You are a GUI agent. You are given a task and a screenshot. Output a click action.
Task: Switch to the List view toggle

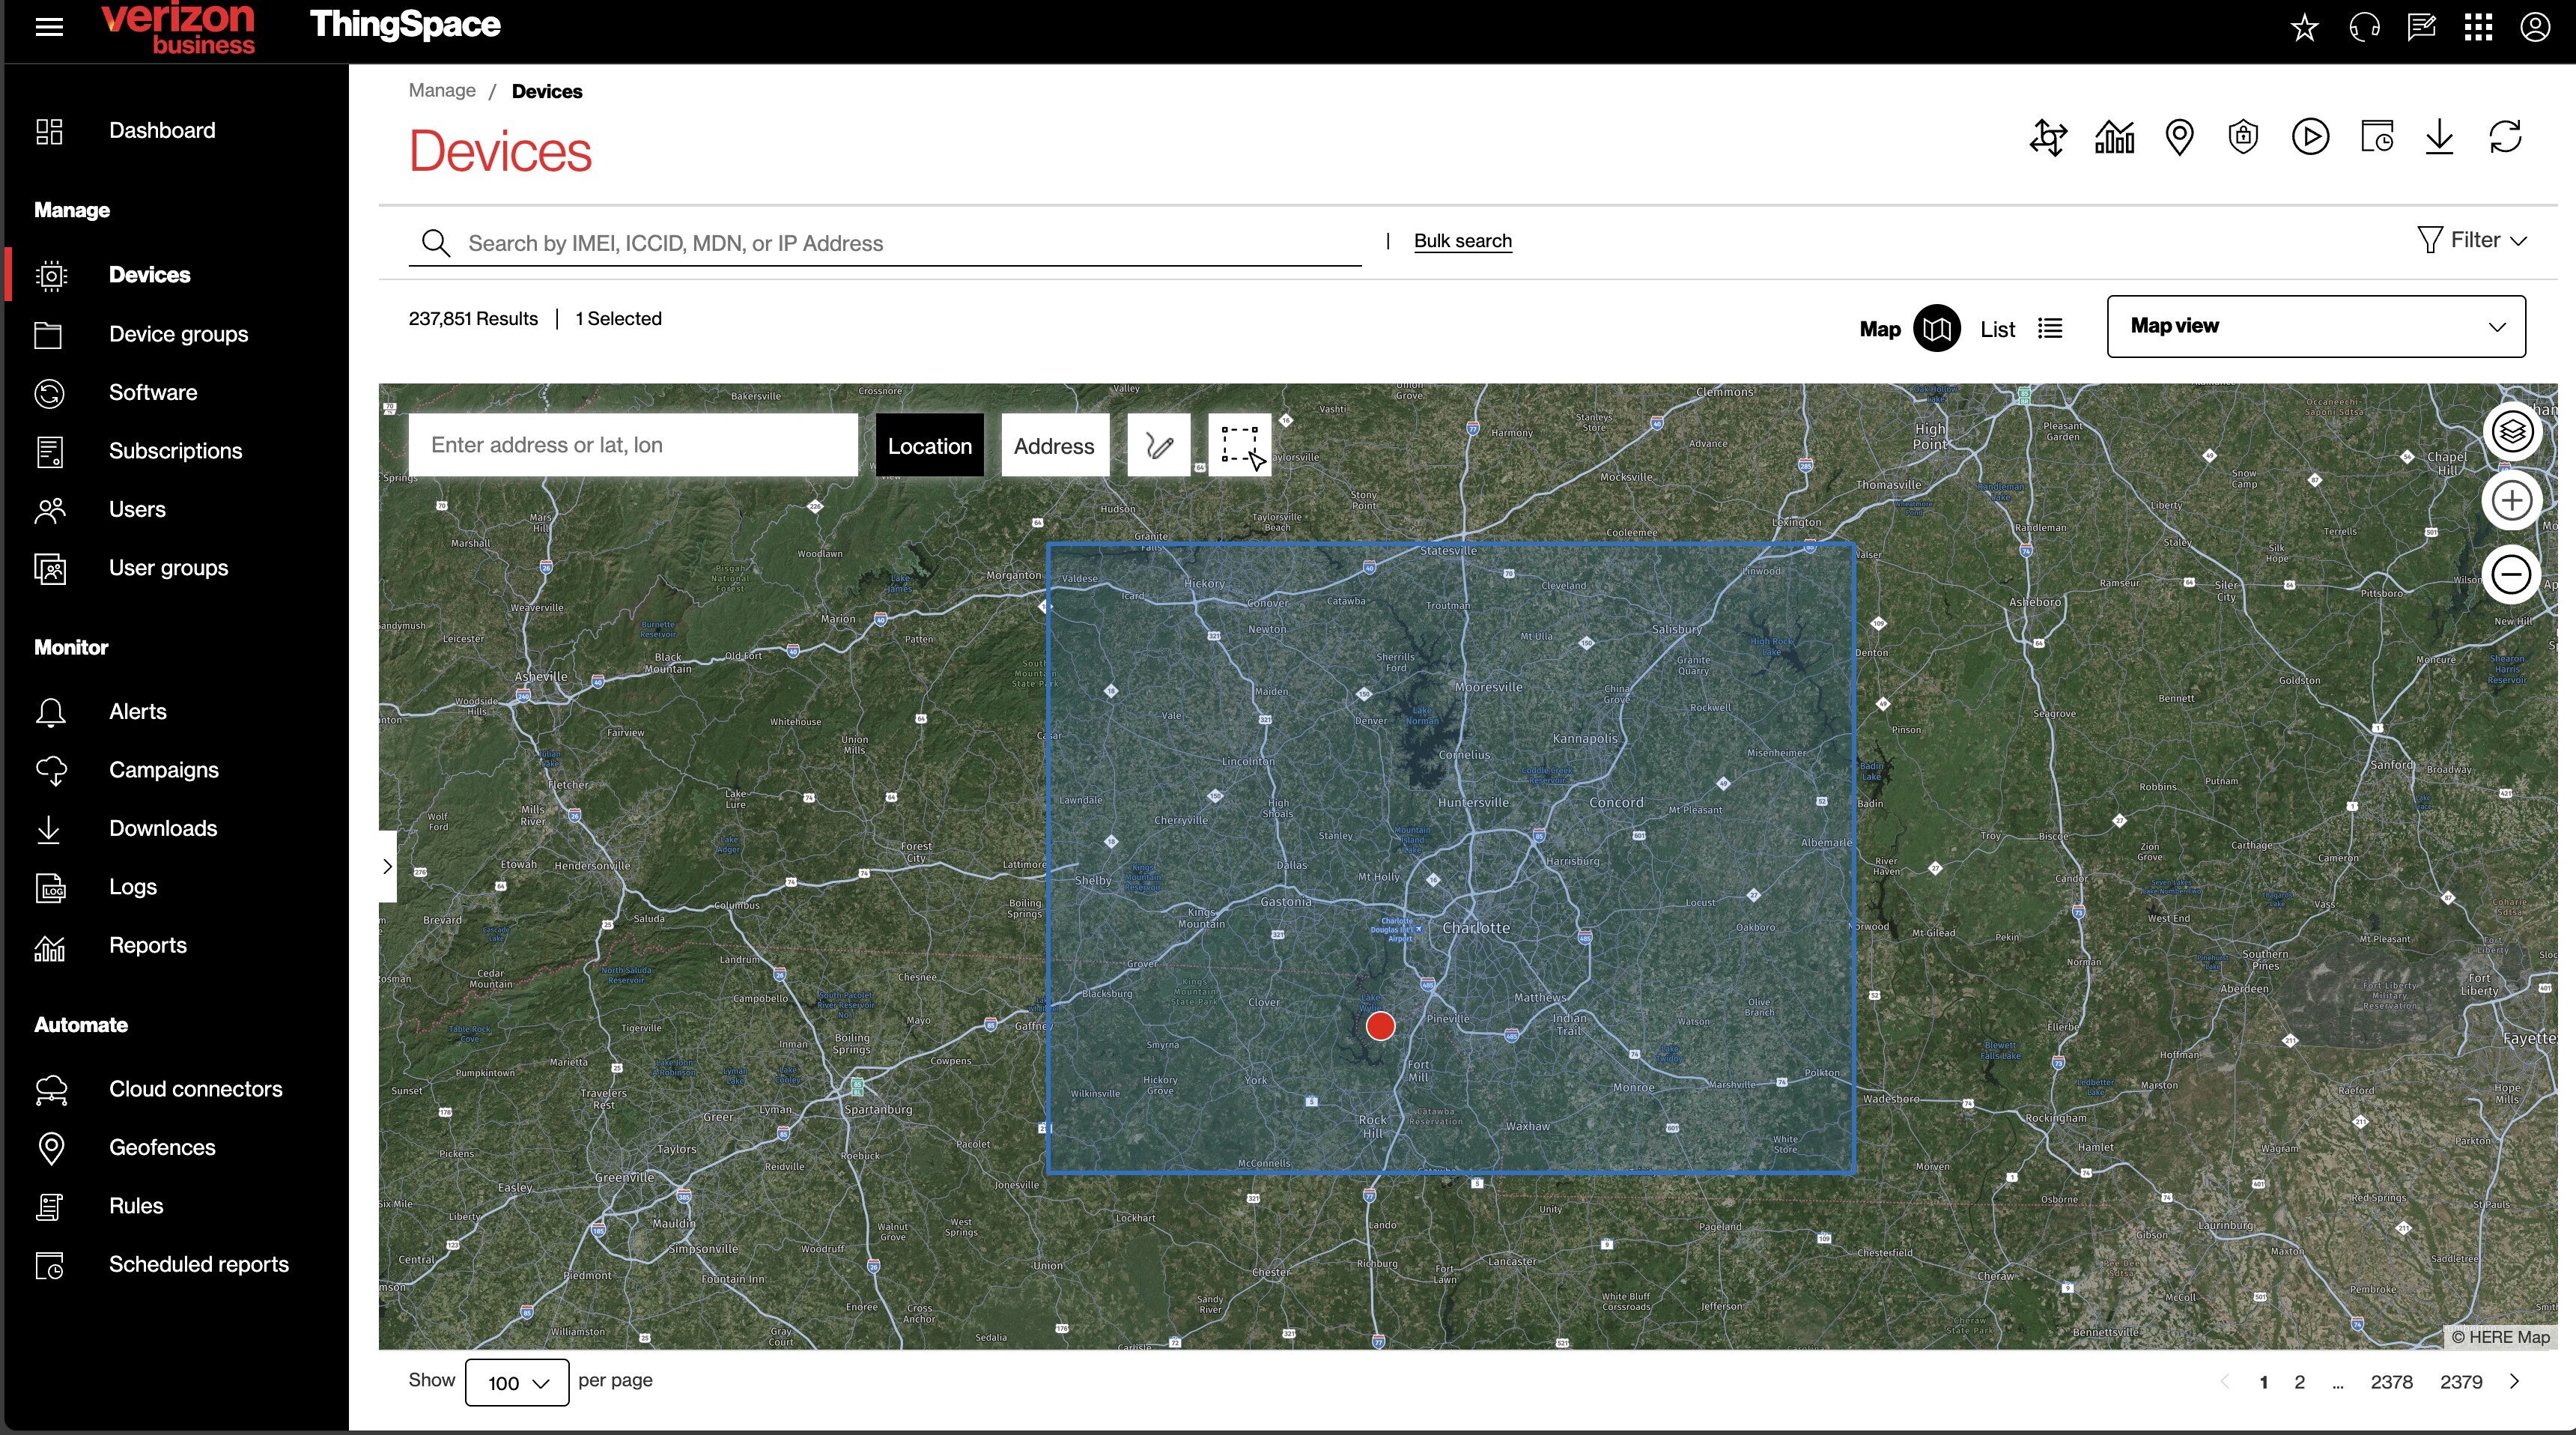point(2049,328)
